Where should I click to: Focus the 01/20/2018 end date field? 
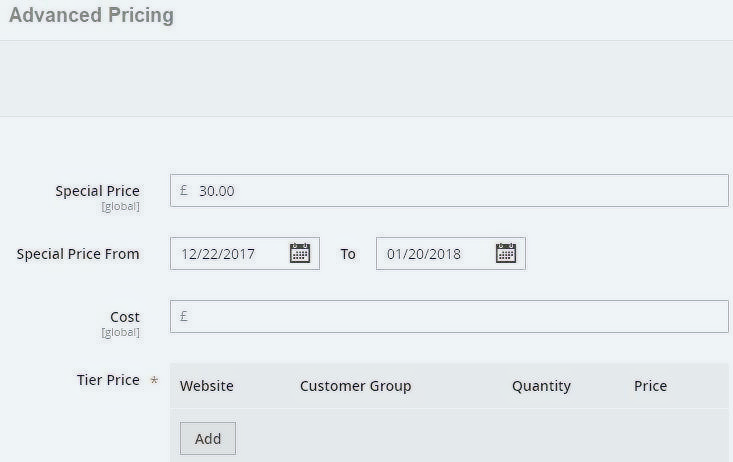click(x=435, y=254)
